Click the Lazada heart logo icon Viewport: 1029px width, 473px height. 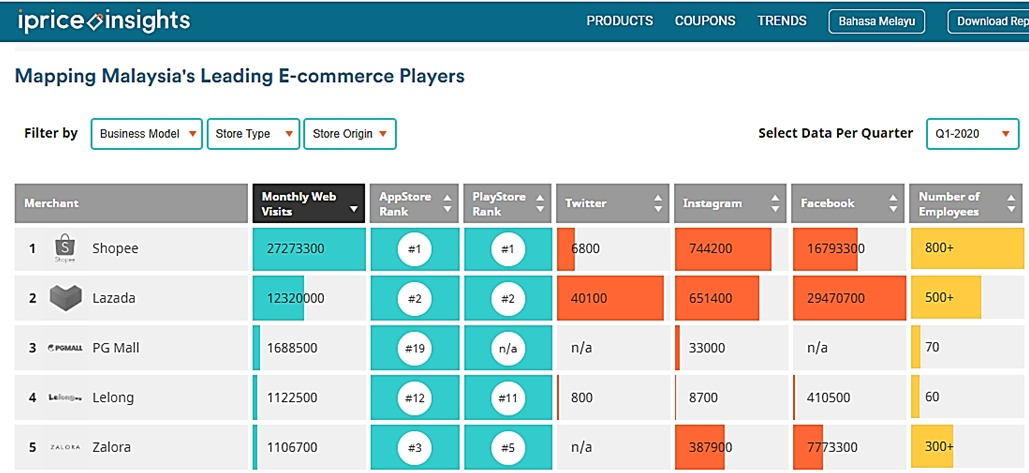pyautogui.click(x=65, y=298)
